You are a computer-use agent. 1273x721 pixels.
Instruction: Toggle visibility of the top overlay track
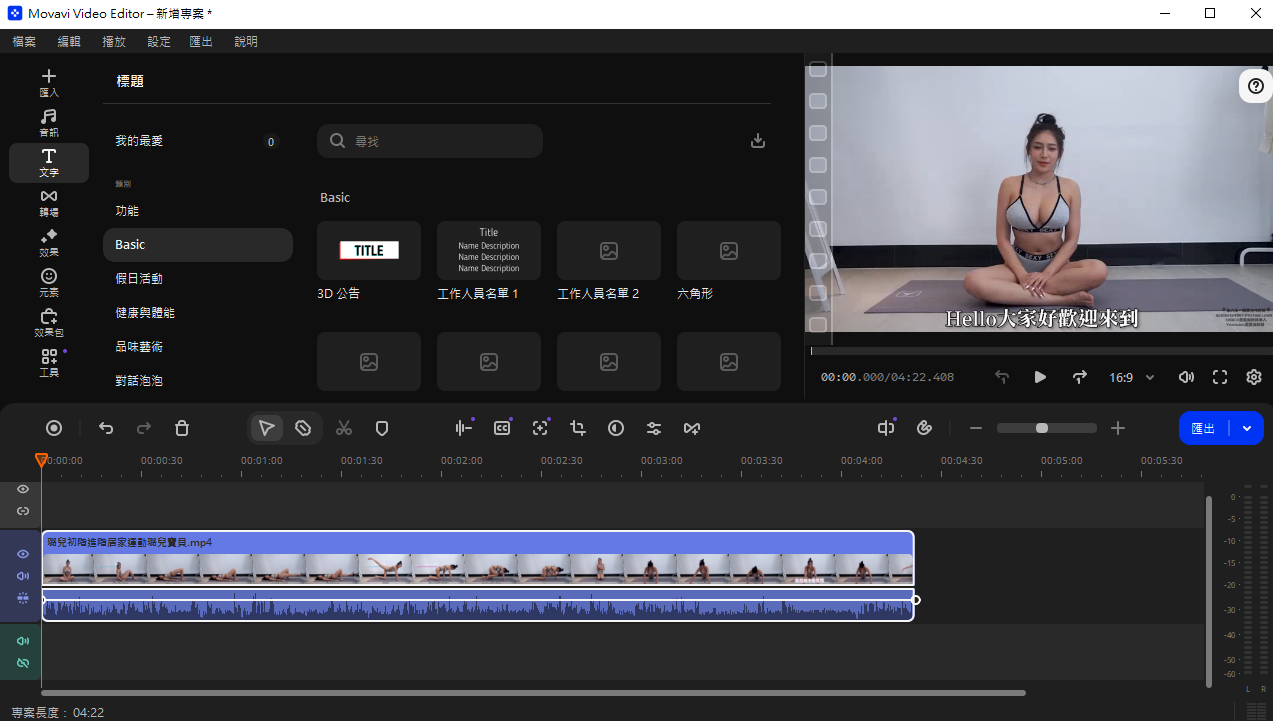(23, 489)
